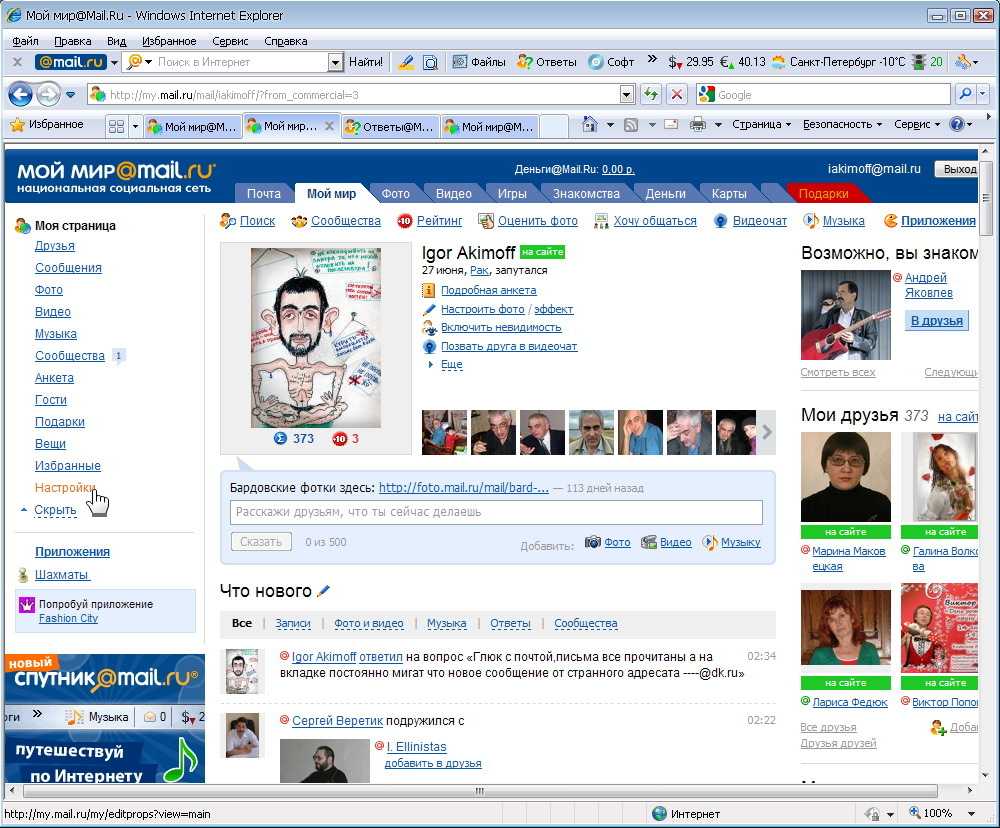Open the Безопасность dropdown menu

[842, 124]
